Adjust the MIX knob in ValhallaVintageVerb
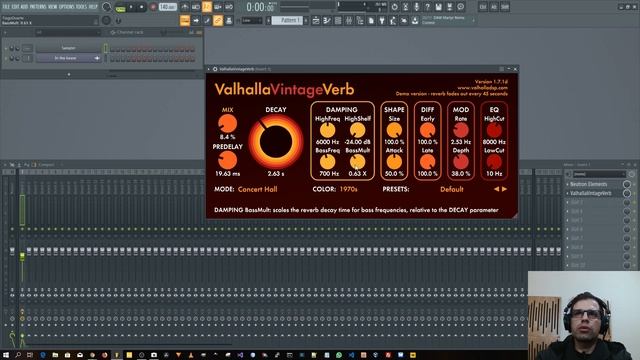The width and height of the screenshot is (640, 360). coord(227,123)
